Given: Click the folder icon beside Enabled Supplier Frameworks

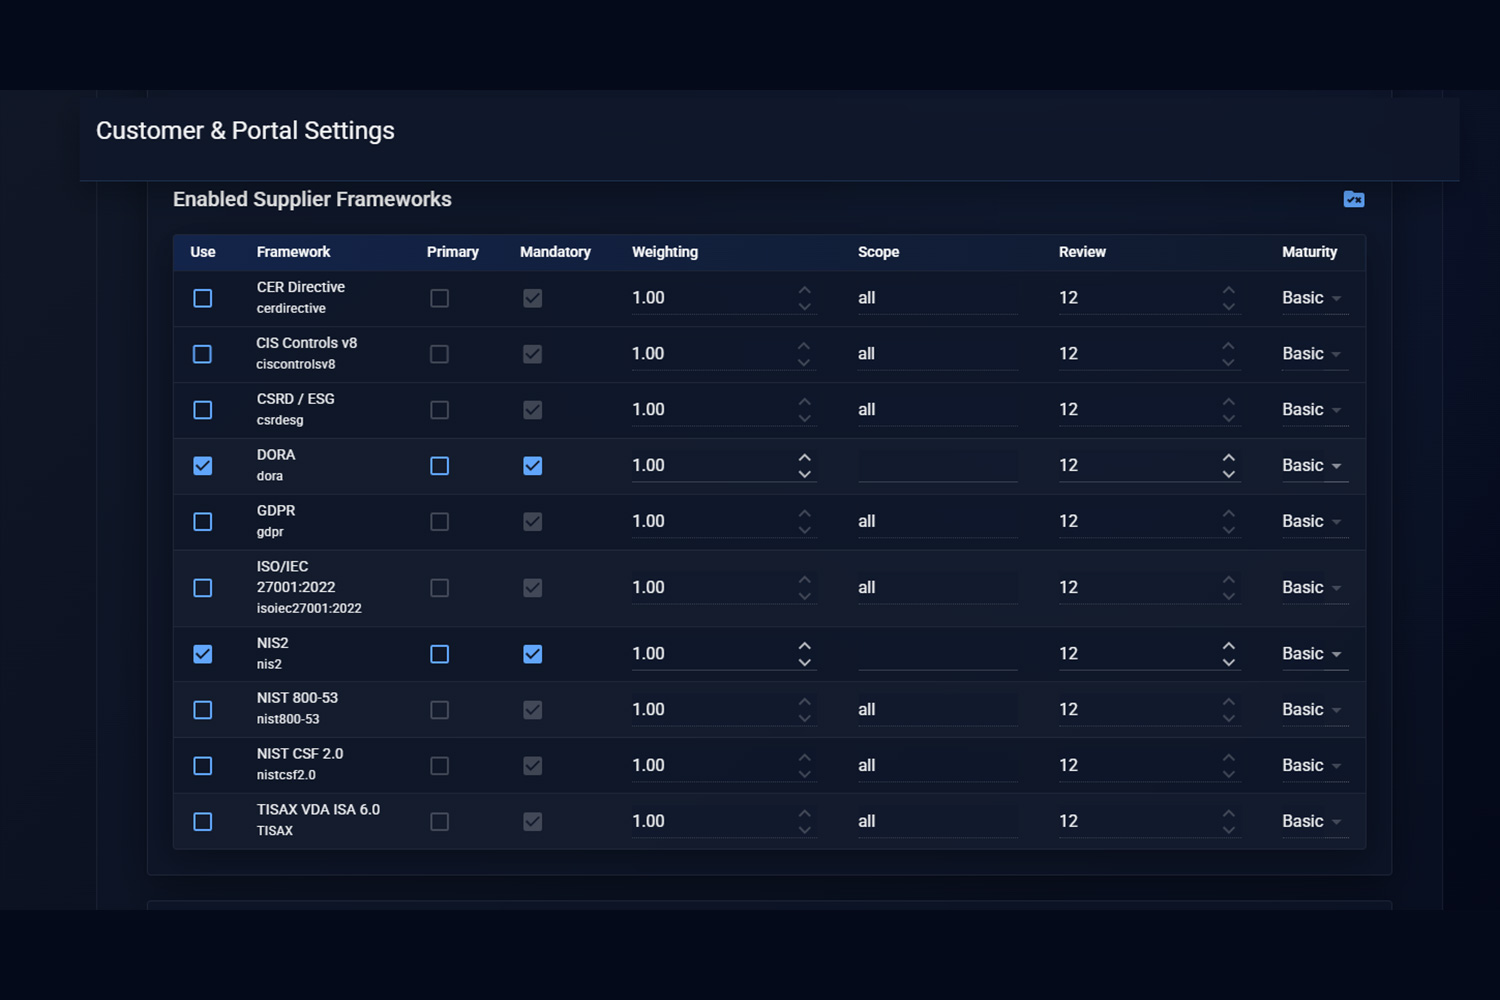Looking at the screenshot, I should (x=1354, y=199).
